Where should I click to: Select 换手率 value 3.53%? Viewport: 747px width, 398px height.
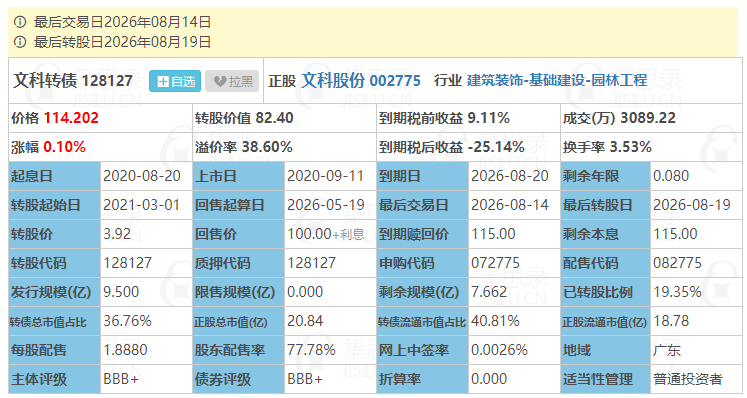pyautogui.click(x=630, y=147)
